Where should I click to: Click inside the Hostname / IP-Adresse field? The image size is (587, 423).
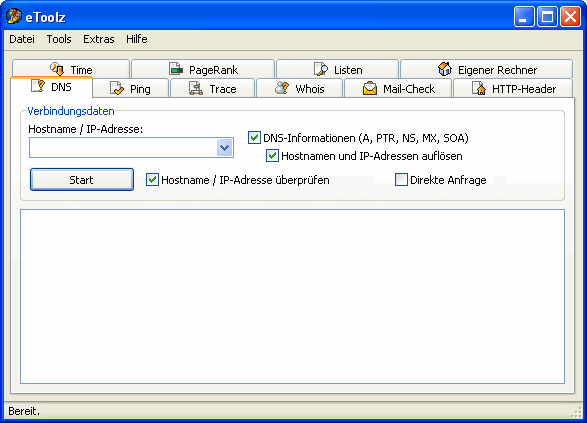[x=123, y=147]
